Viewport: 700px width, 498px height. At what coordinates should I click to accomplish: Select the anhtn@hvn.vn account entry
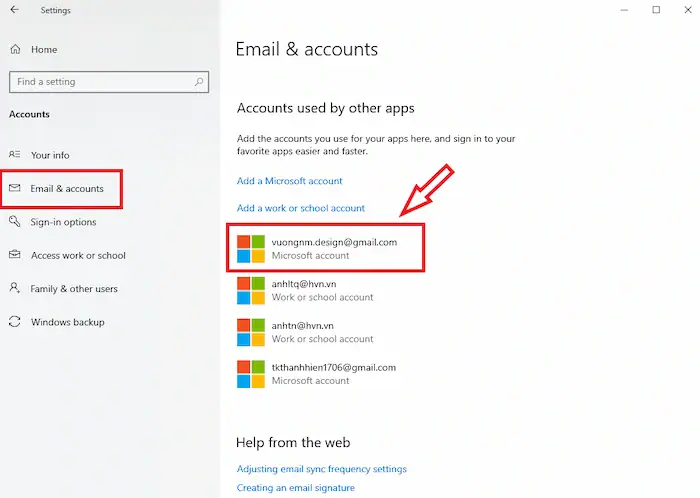[305, 332]
